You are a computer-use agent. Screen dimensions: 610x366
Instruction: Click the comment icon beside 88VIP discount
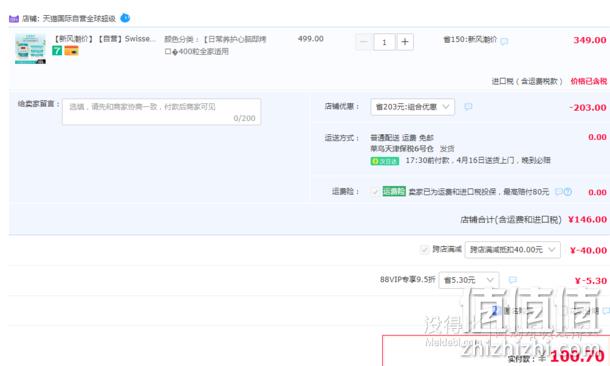513,280
